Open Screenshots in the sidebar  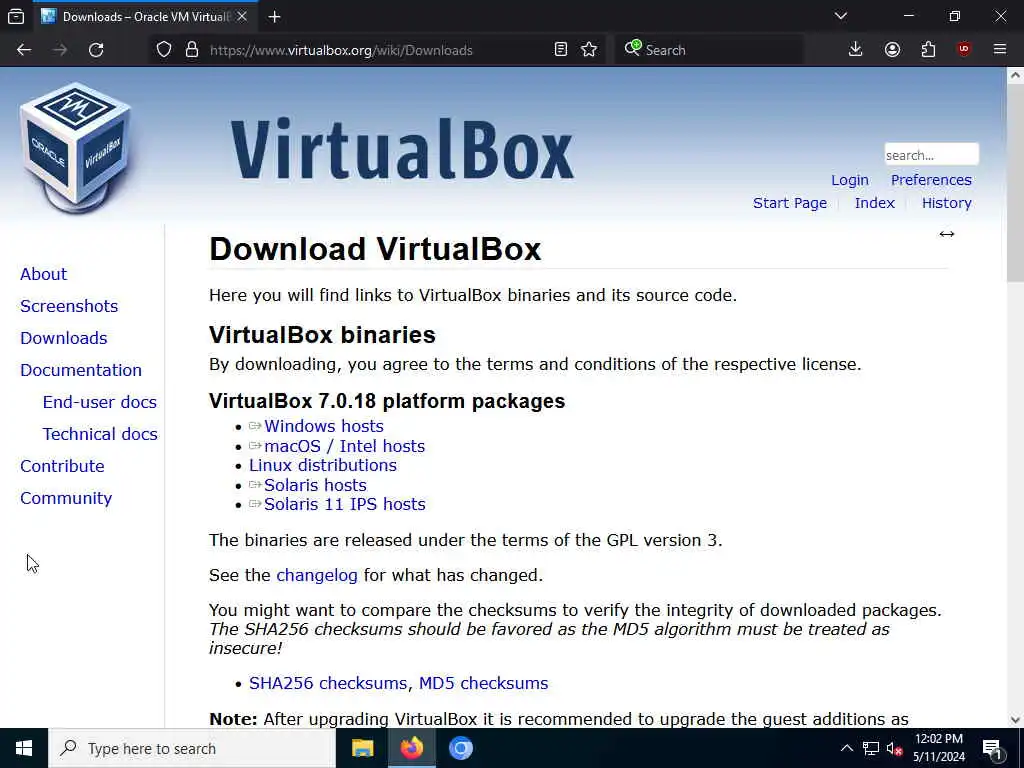coord(69,306)
